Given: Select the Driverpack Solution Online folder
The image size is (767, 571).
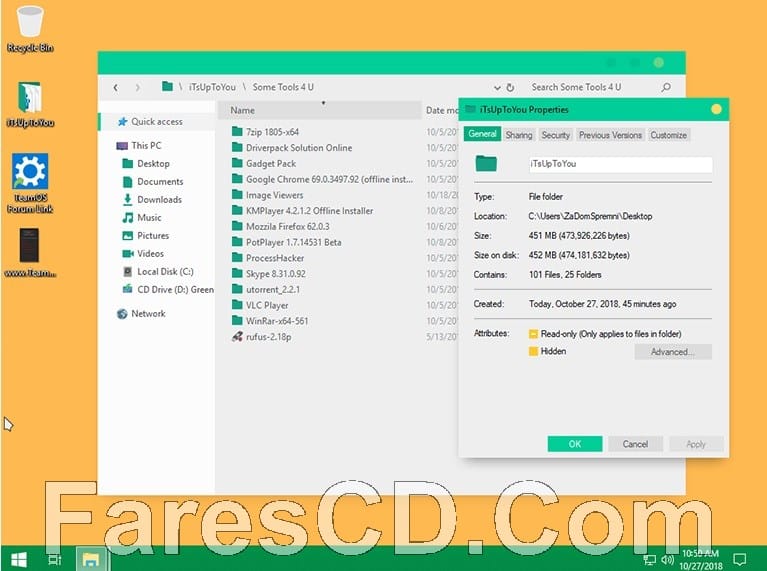Looking at the screenshot, I should click(299, 147).
